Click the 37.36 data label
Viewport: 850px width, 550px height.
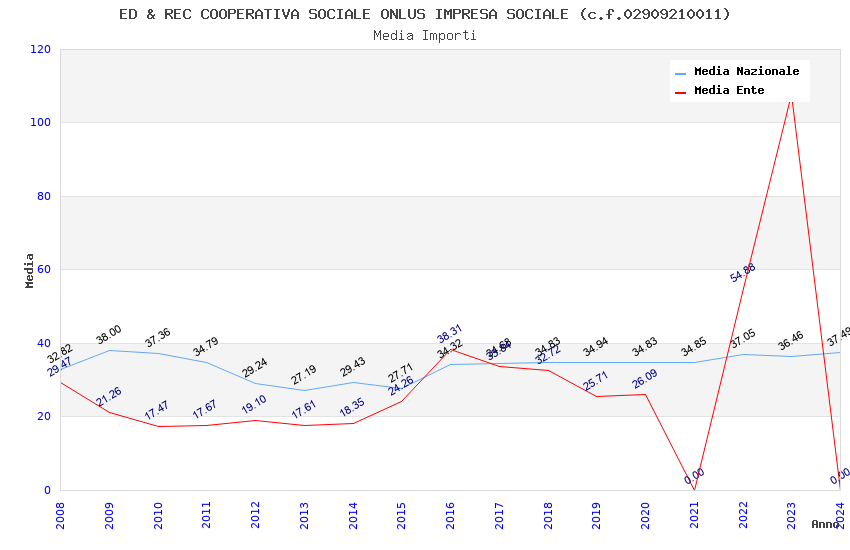pos(158,337)
